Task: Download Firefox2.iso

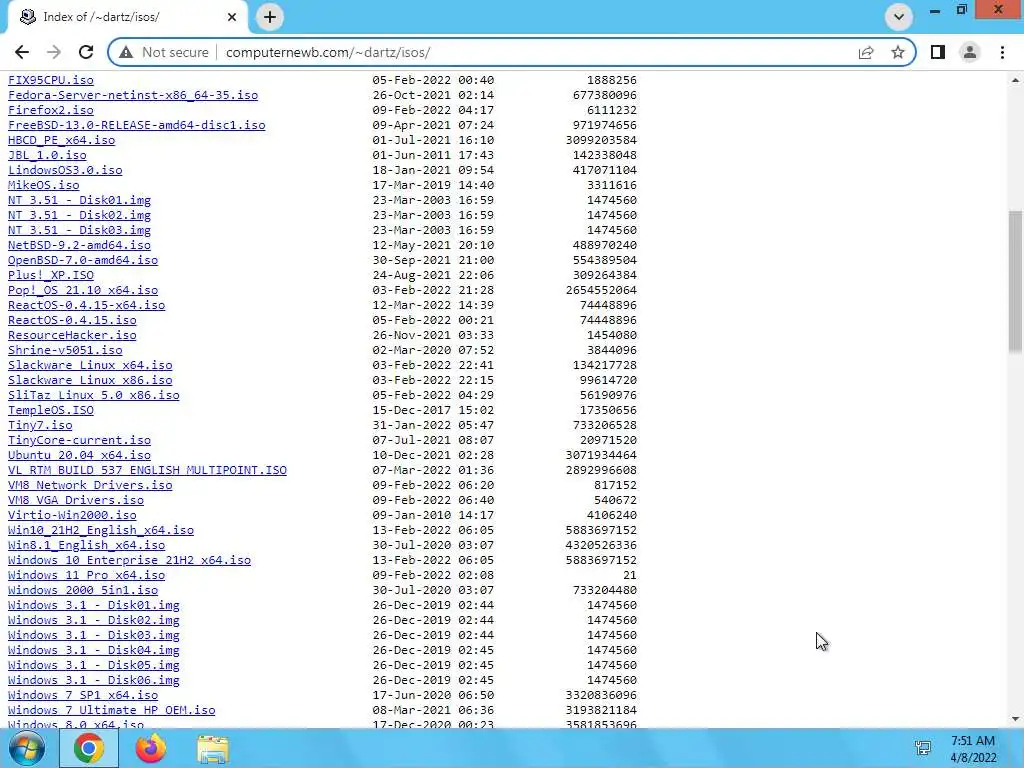Action: click(x=51, y=110)
